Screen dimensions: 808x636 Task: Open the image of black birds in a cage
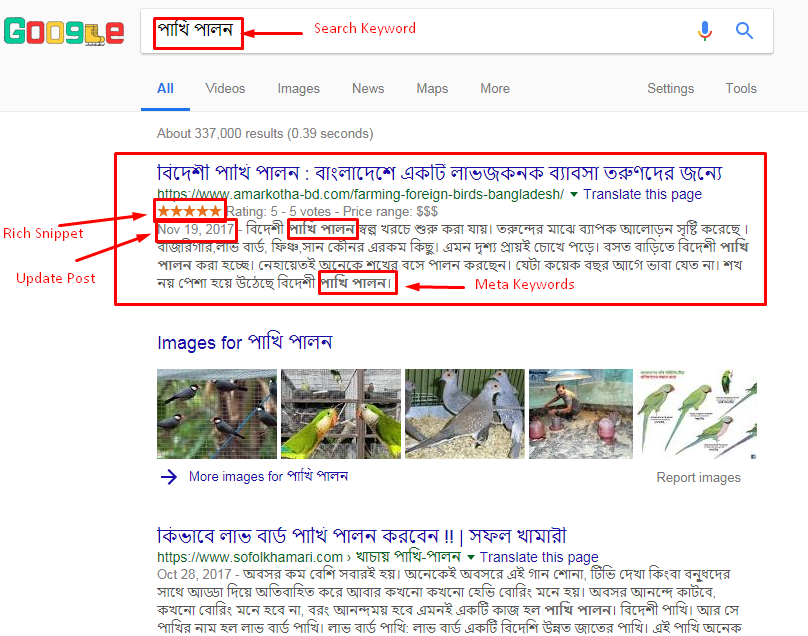tap(217, 414)
